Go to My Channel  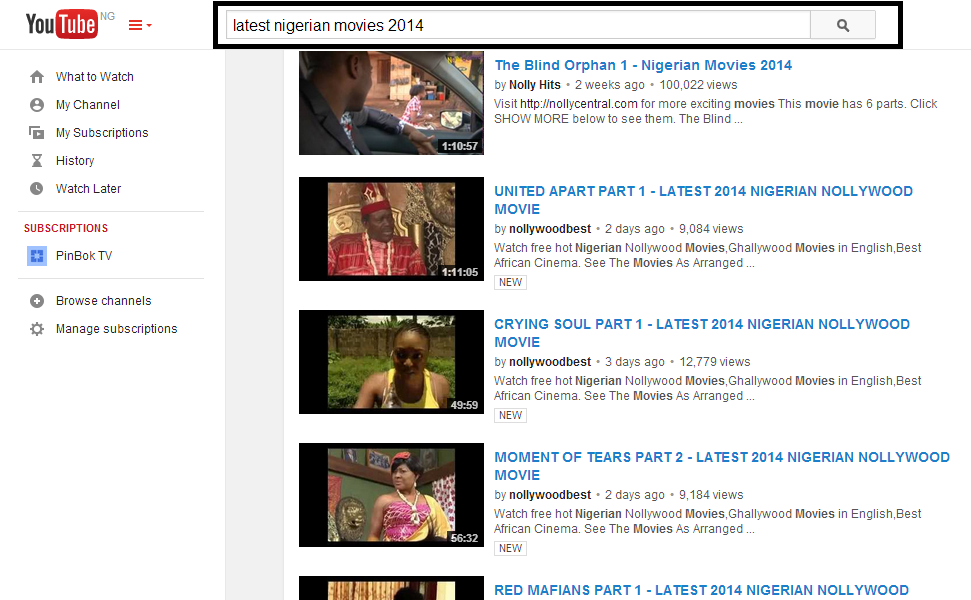pos(88,105)
